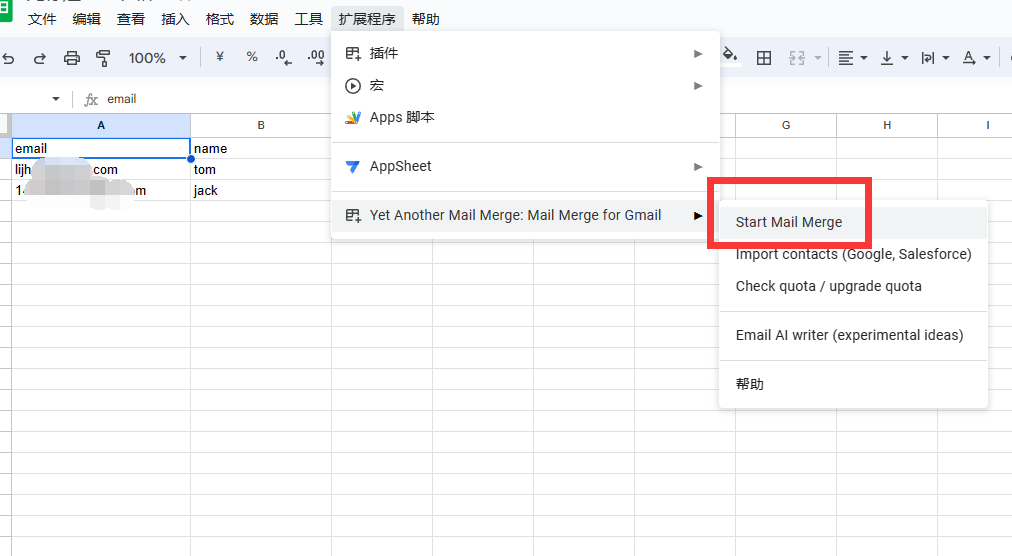Open the 查看 menu
The width and height of the screenshot is (1012, 556).
(x=130, y=19)
